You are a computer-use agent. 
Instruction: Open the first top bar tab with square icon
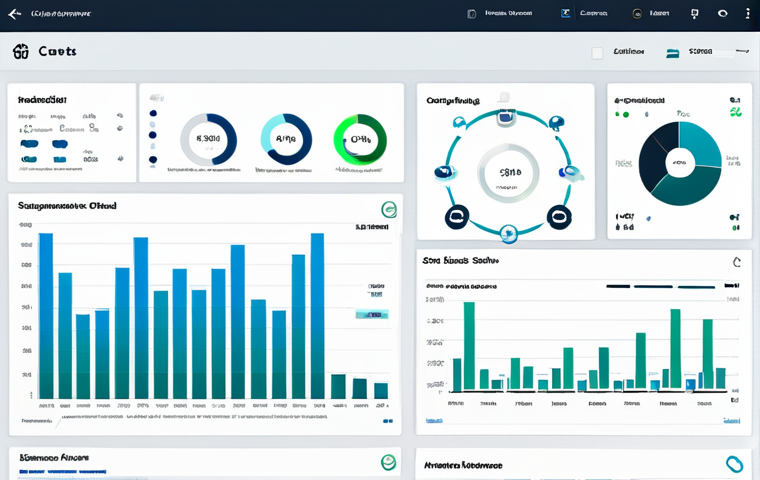point(500,14)
